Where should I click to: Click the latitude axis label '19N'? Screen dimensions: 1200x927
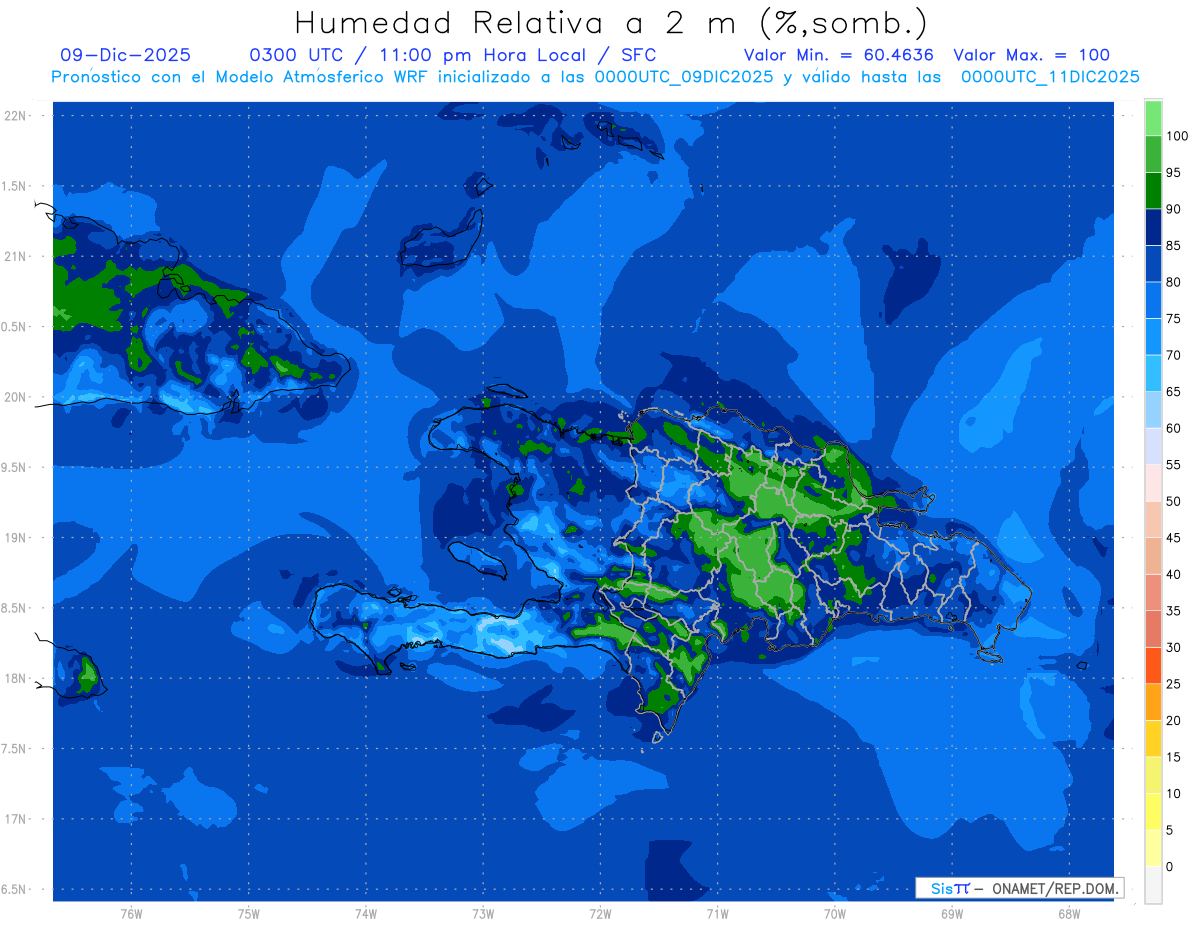(x=15, y=537)
